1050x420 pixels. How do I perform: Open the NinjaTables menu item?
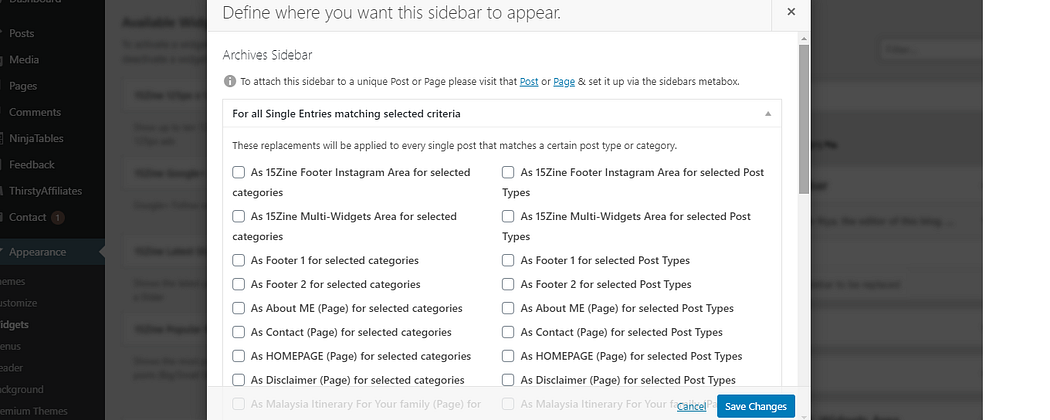point(36,139)
